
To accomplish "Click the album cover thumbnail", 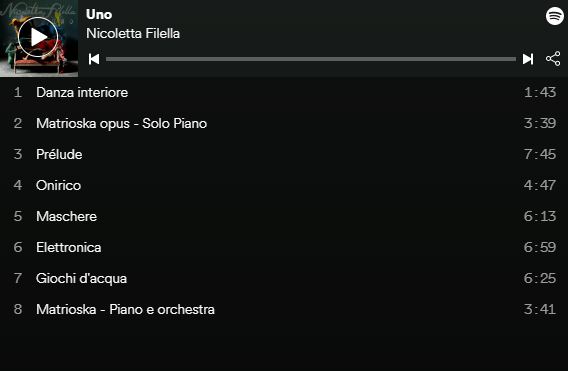I will coord(39,38).
